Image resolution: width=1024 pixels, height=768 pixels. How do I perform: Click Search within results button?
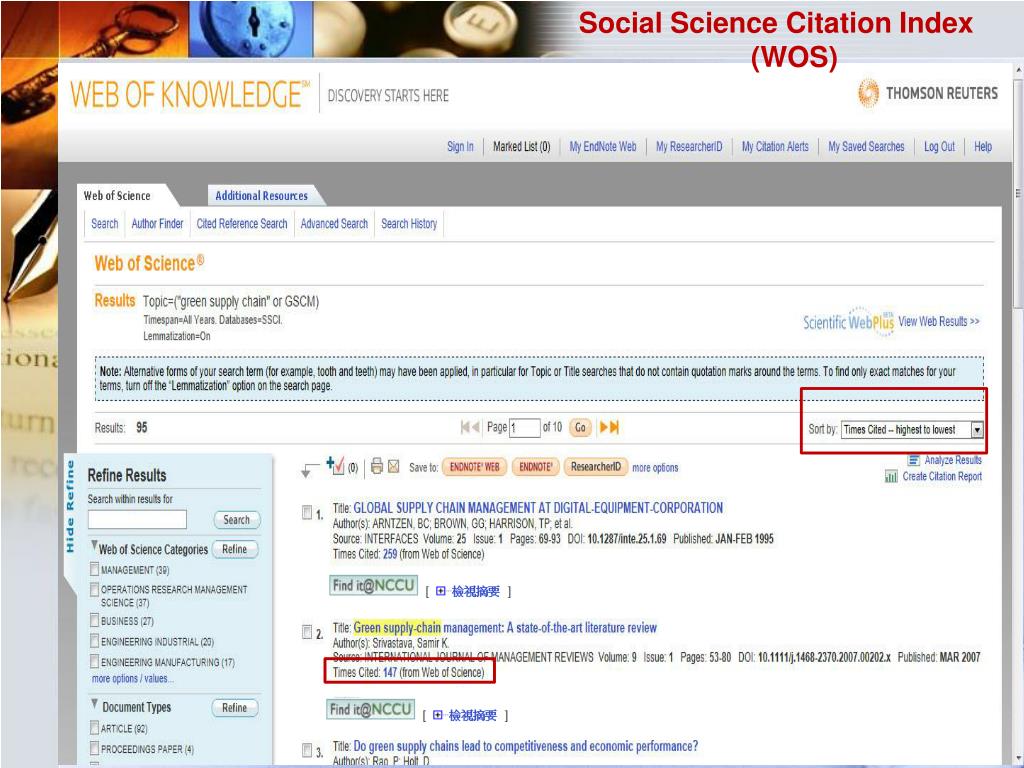(x=236, y=520)
